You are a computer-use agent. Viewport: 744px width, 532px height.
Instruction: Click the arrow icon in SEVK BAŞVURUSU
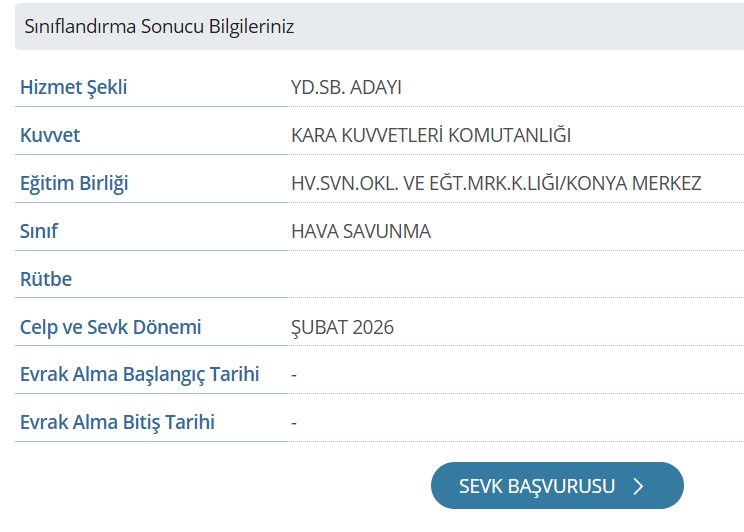click(x=639, y=487)
